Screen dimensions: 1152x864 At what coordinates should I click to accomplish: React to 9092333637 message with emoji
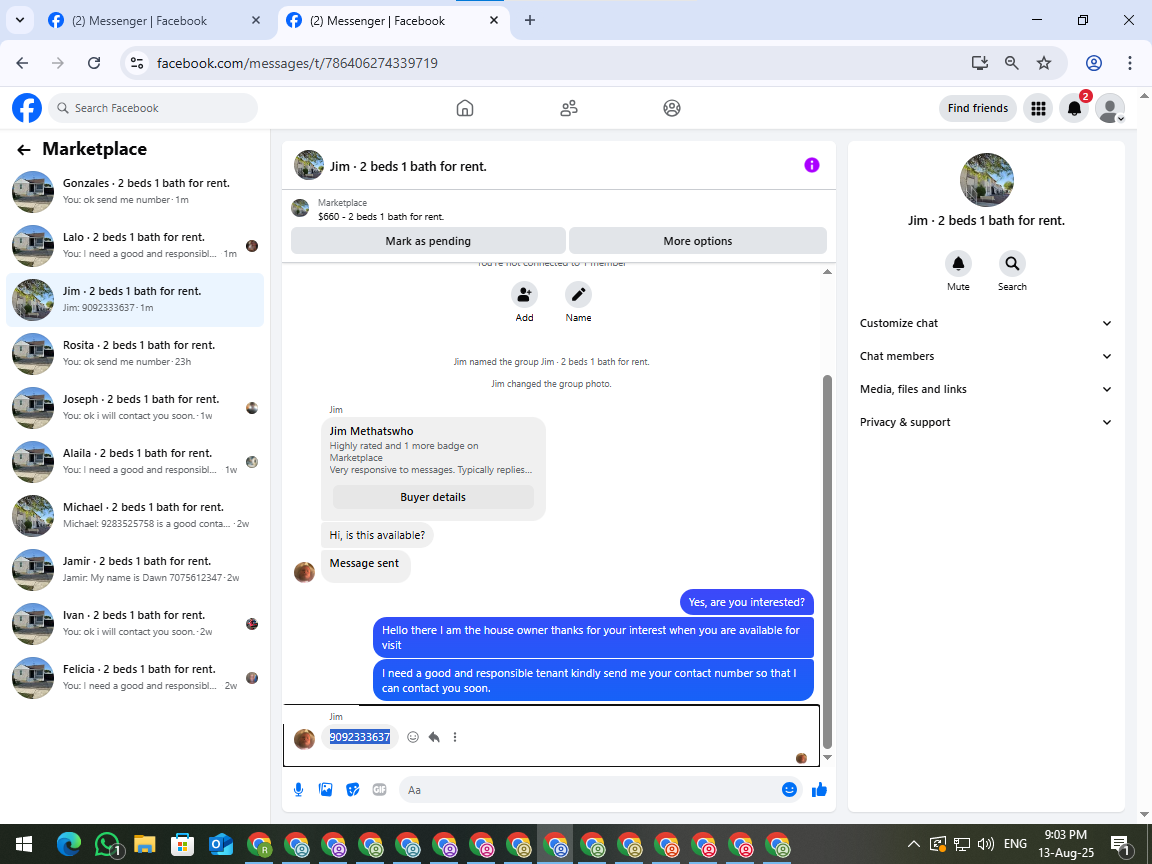point(413,737)
